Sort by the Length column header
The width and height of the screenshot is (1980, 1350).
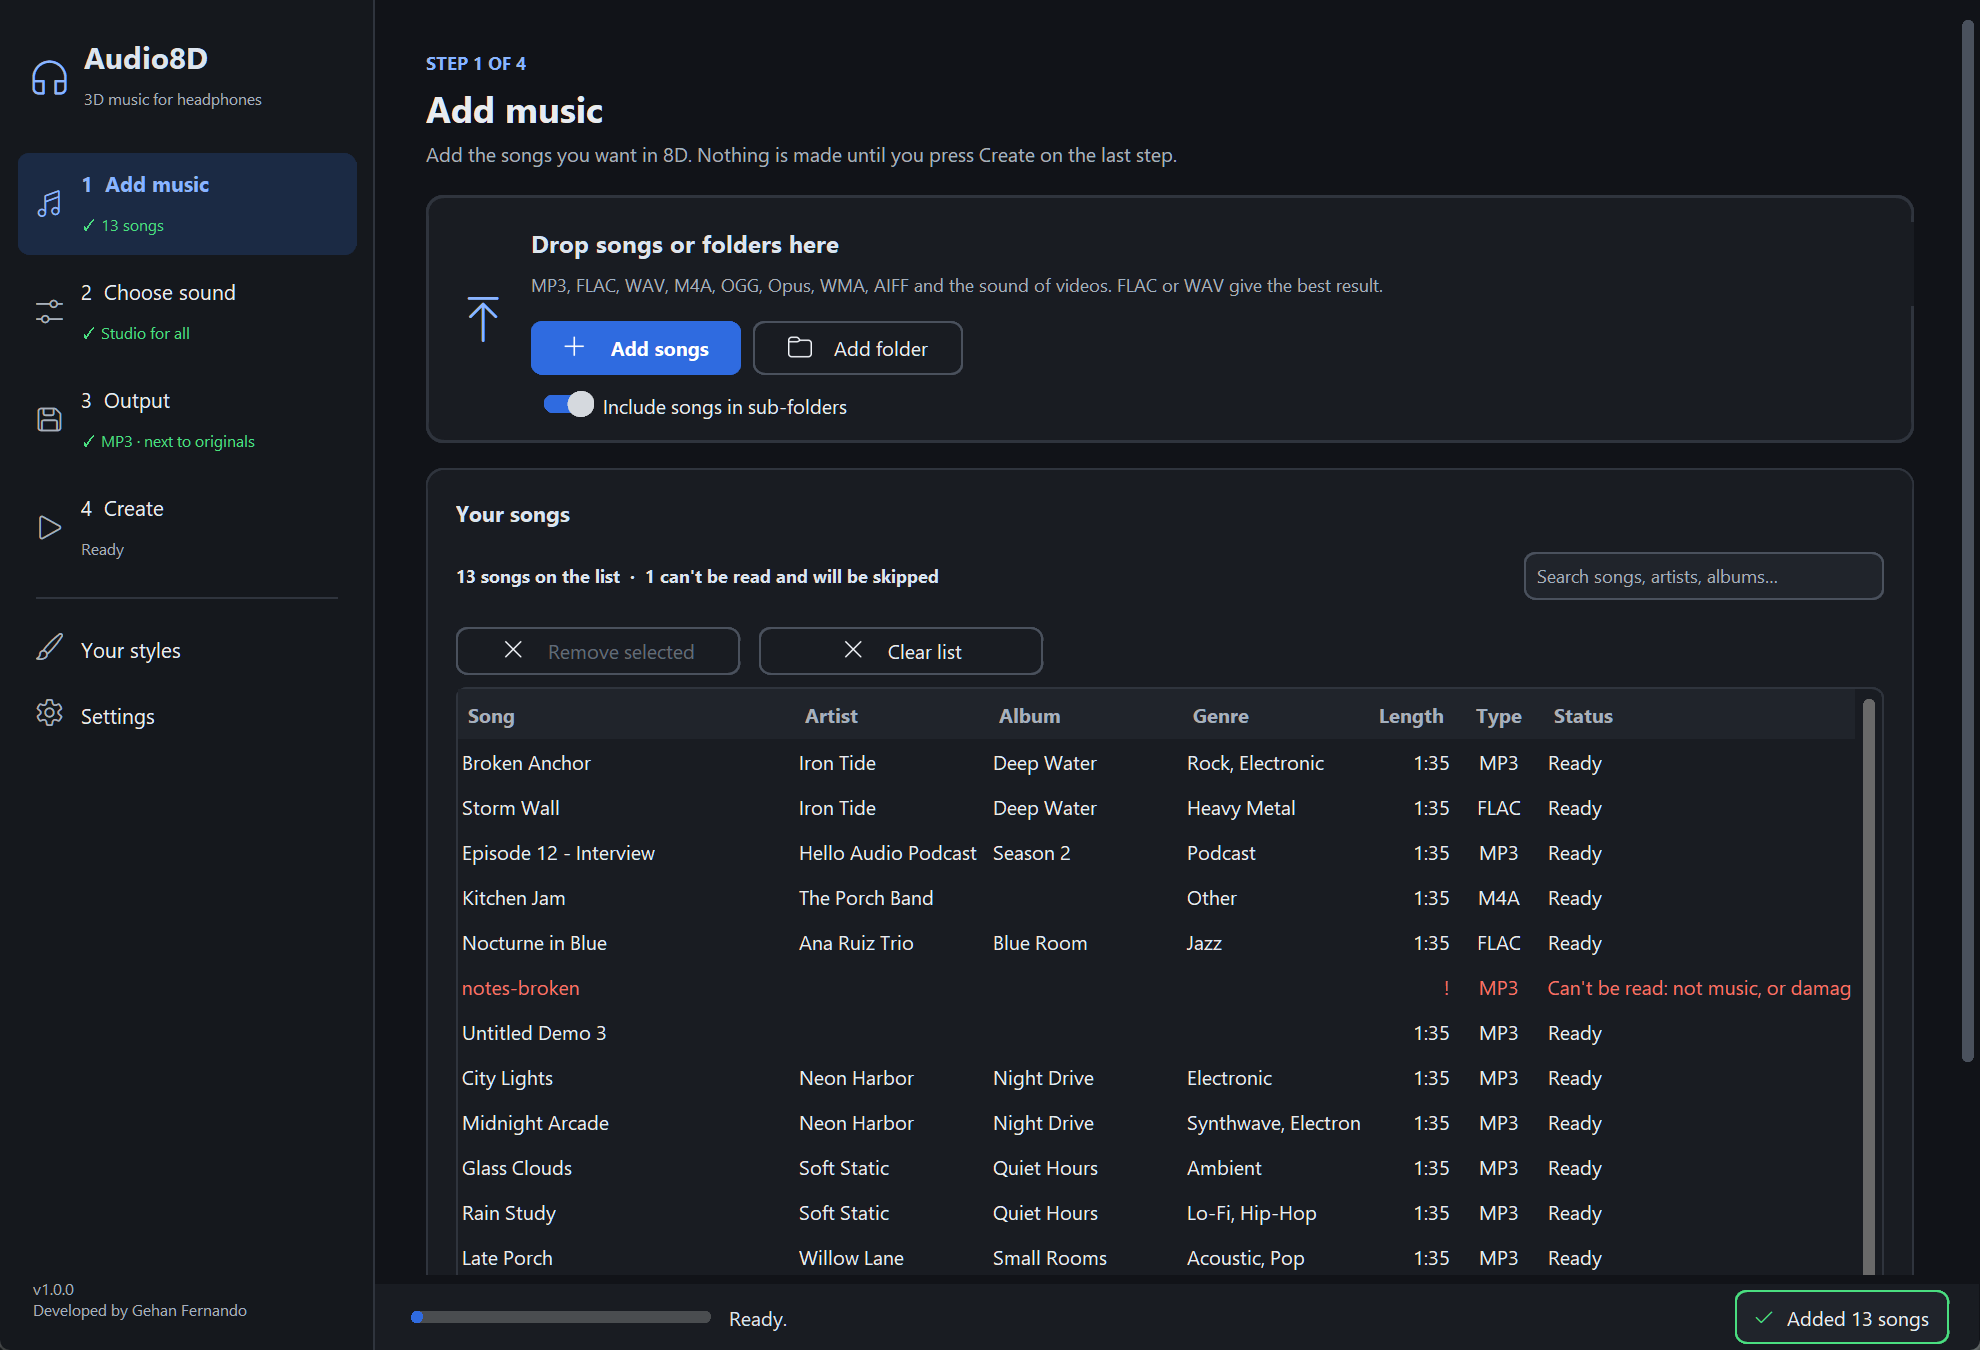pyautogui.click(x=1411, y=716)
